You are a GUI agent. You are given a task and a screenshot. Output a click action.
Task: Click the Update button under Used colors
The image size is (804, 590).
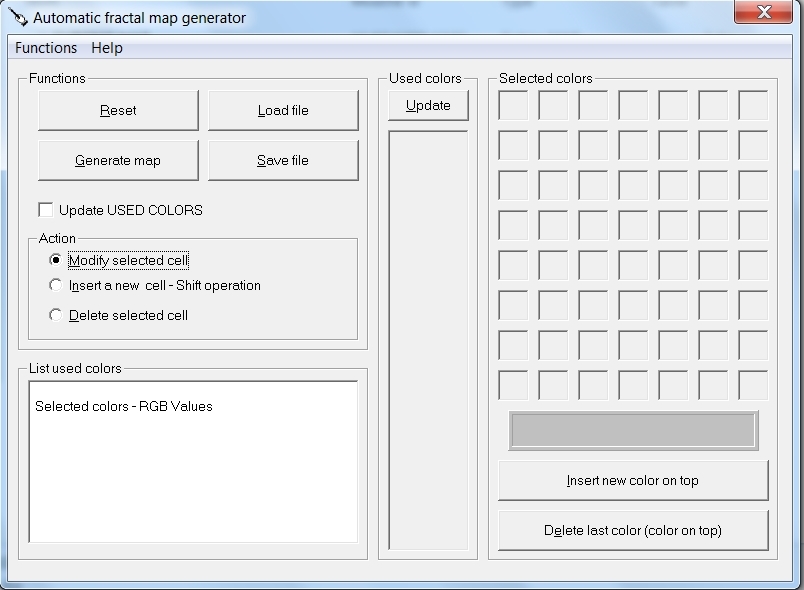(x=428, y=104)
